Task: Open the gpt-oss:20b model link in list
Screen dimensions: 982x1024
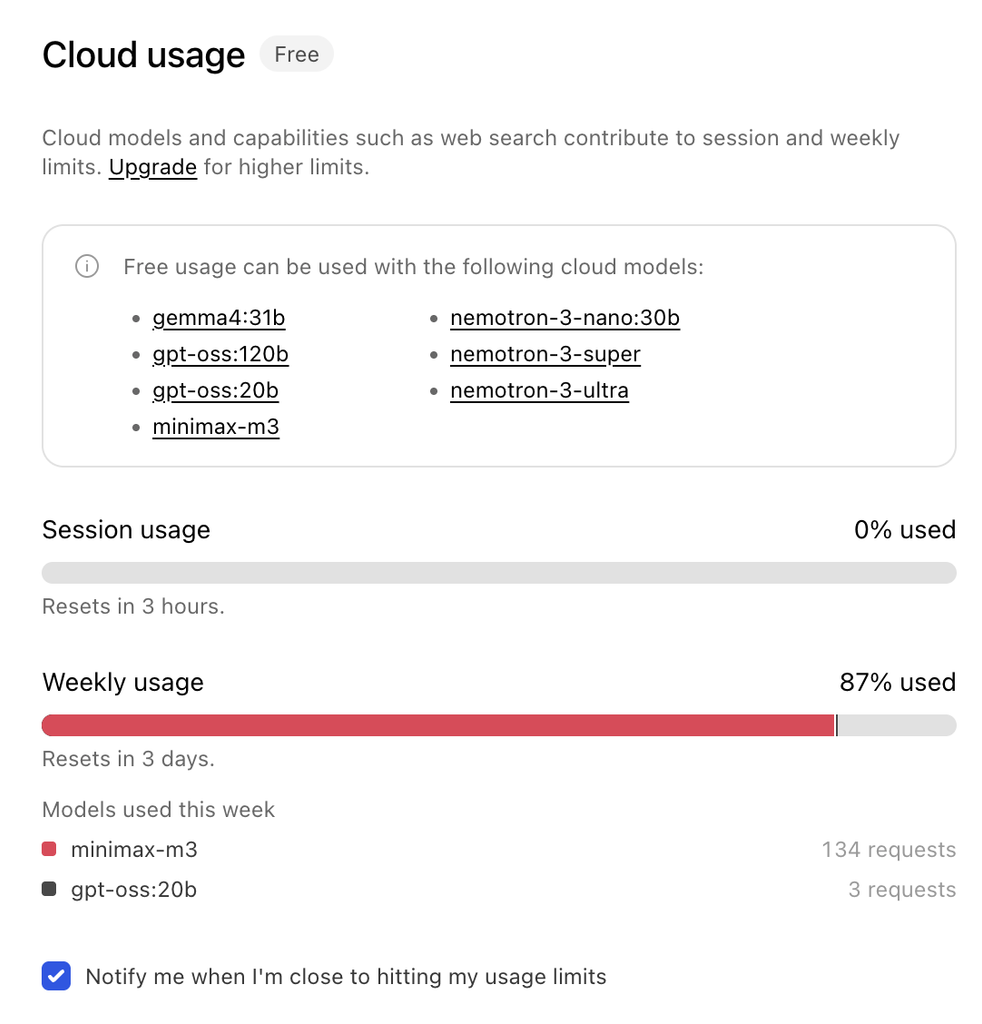Action: [x=215, y=391]
